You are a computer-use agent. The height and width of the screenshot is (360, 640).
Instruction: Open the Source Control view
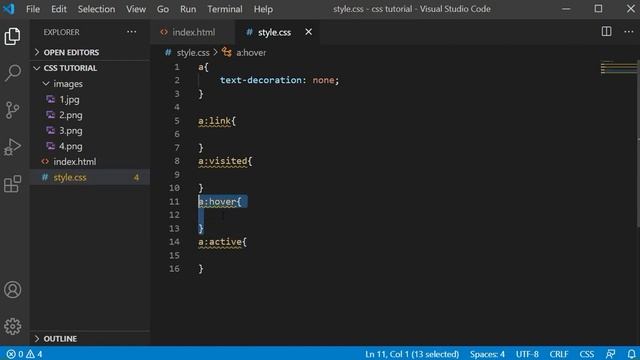pyautogui.click(x=12, y=109)
